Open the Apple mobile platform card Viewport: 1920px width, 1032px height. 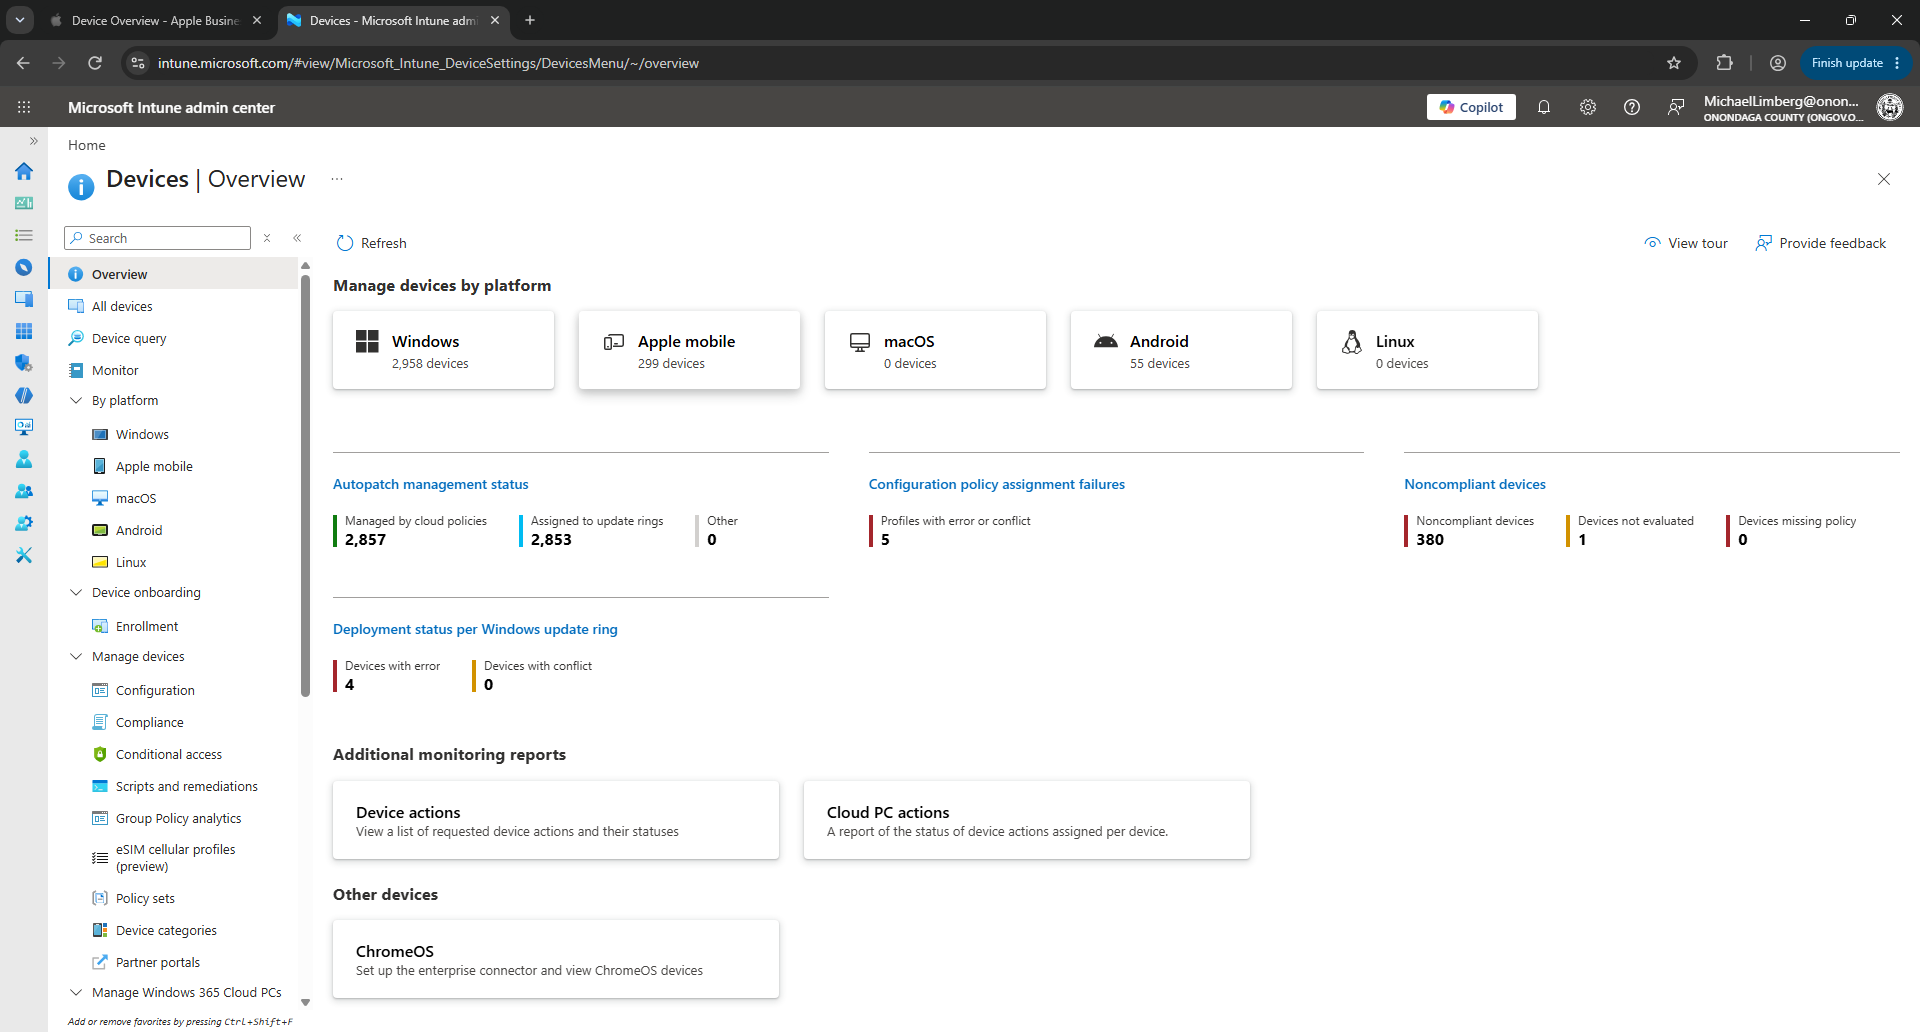pyautogui.click(x=690, y=350)
